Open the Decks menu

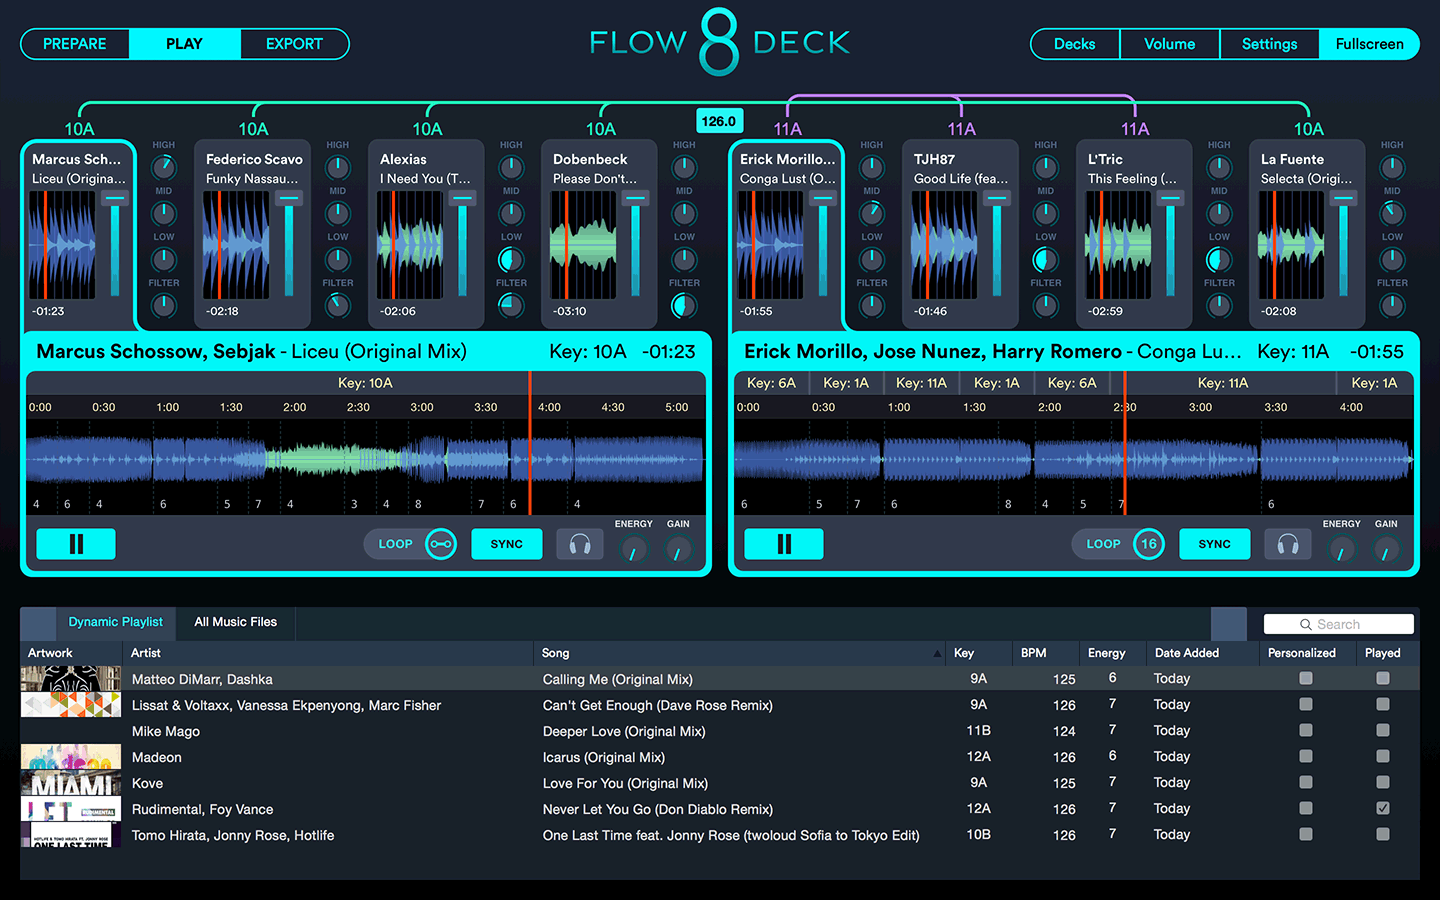click(x=1075, y=44)
